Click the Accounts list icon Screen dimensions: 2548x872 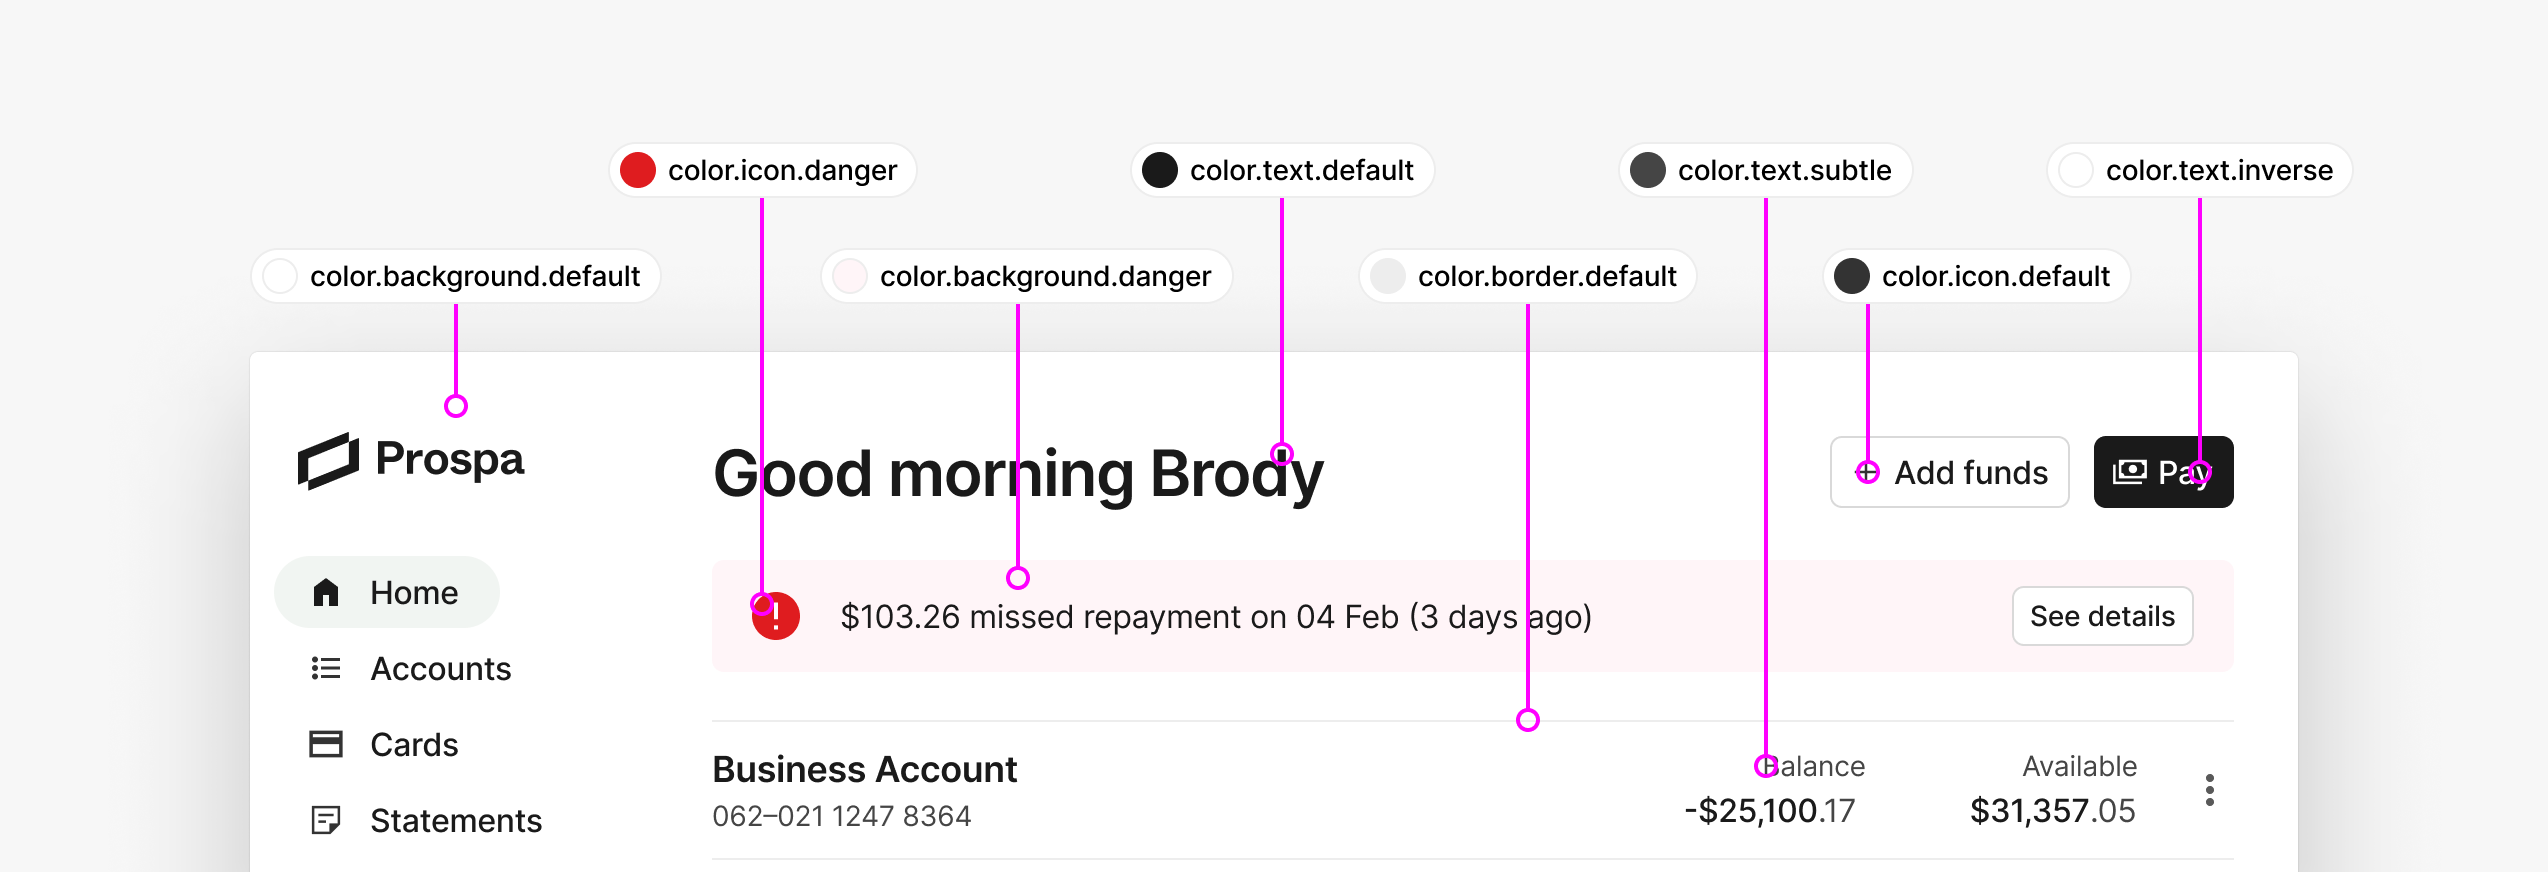pyautogui.click(x=326, y=668)
